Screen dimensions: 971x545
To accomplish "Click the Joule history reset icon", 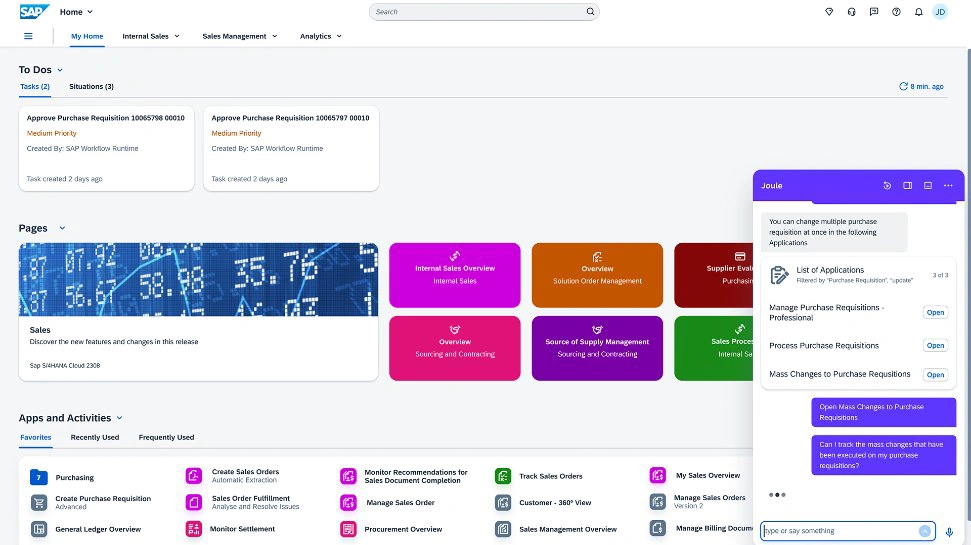I will [x=887, y=185].
